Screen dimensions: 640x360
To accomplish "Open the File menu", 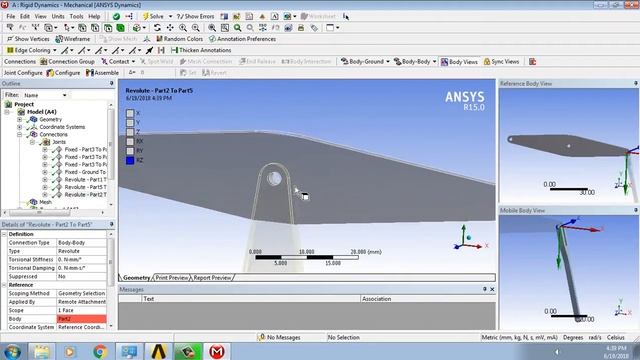I will pyautogui.click(x=11, y=16).
